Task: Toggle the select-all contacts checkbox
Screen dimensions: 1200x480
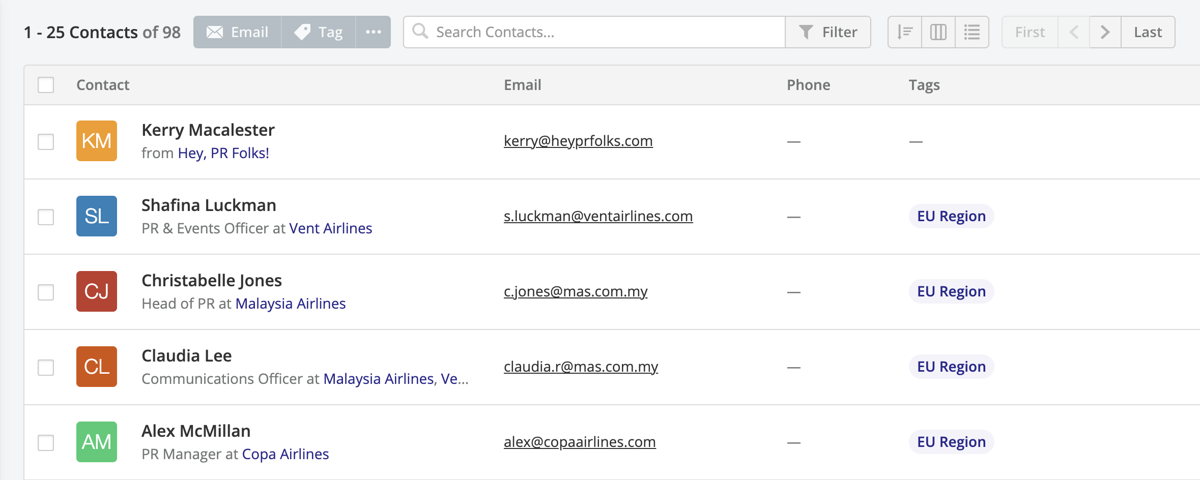Action: 46,85
